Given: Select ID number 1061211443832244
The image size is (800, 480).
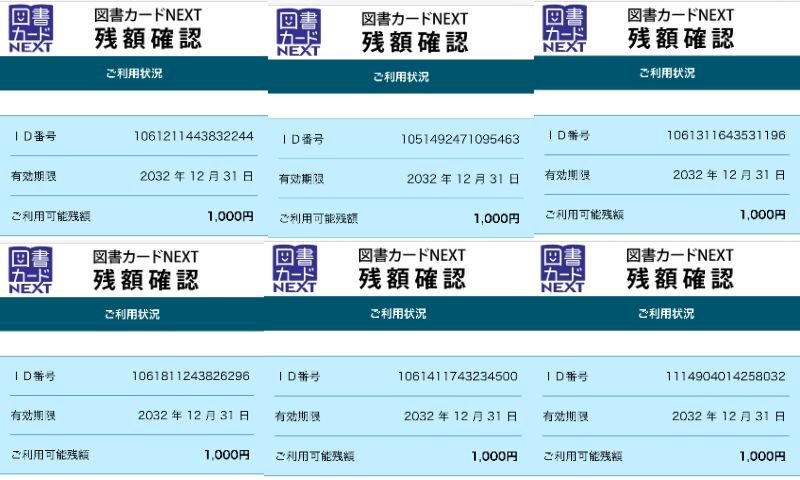Looking at the screenshot, I should (x=193, y=136).
